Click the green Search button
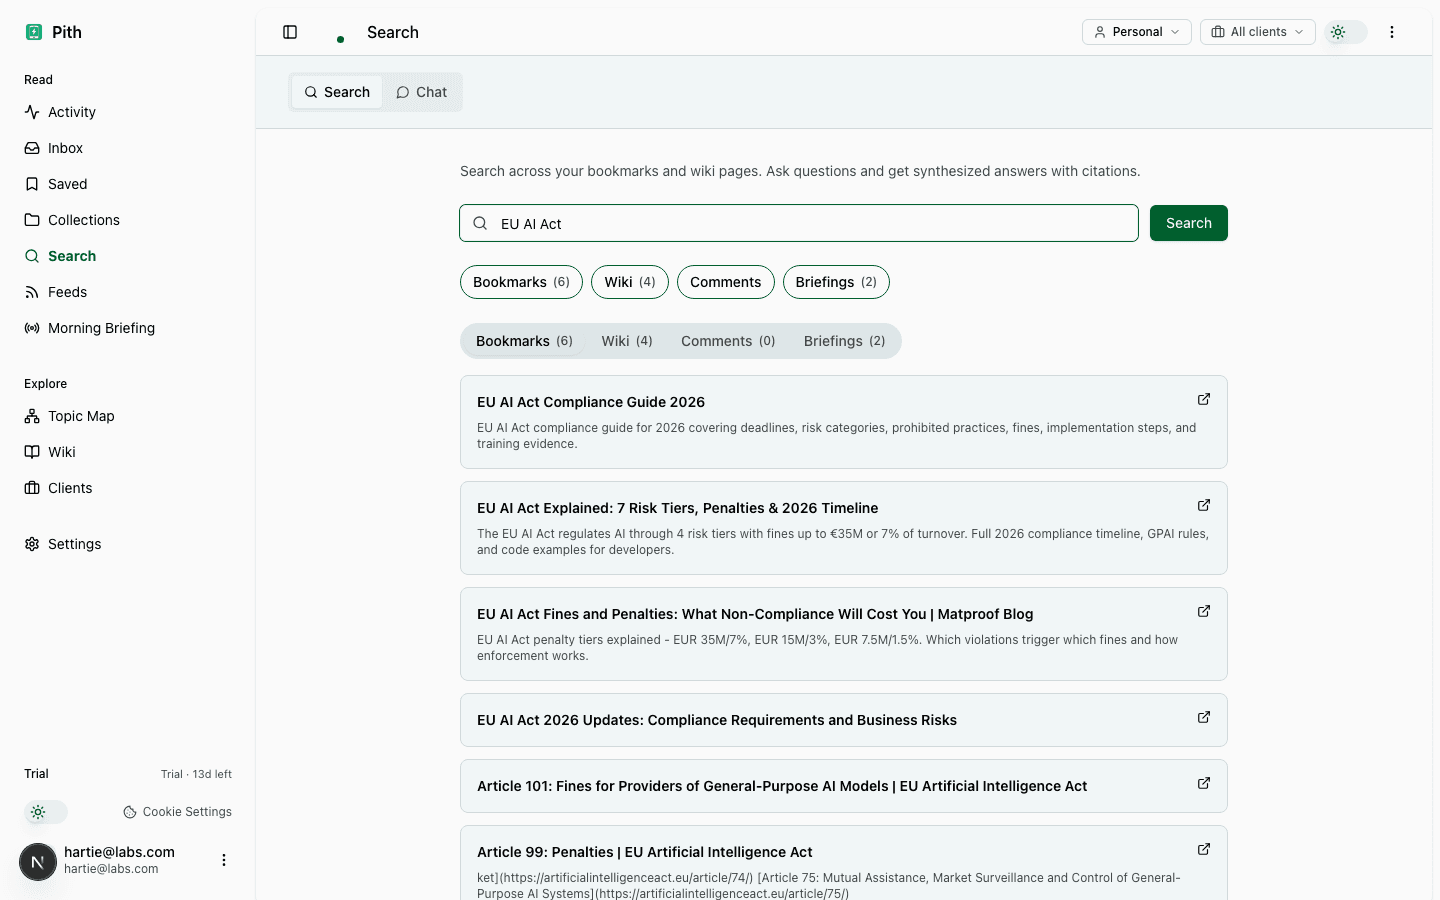The width and height of the screenshot is (1440, 900). [1189, 223]
